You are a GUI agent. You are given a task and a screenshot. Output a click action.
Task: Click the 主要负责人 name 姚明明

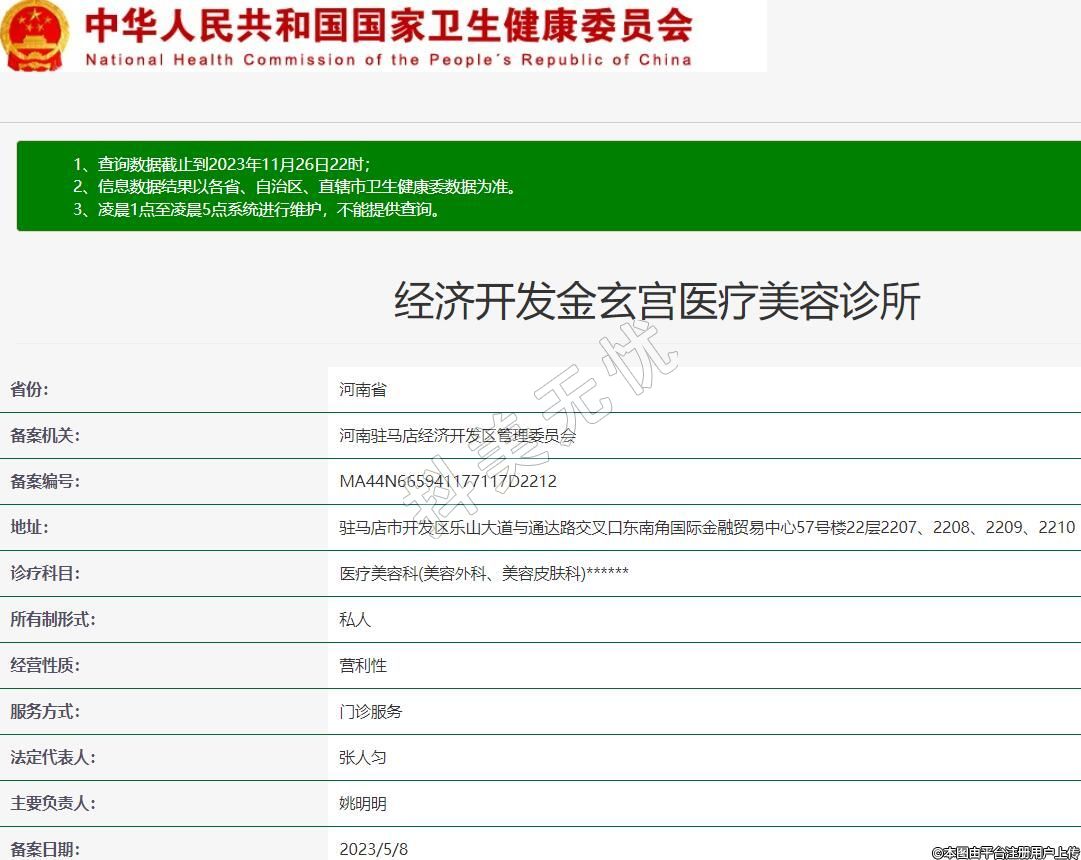(x=363, y=803)
